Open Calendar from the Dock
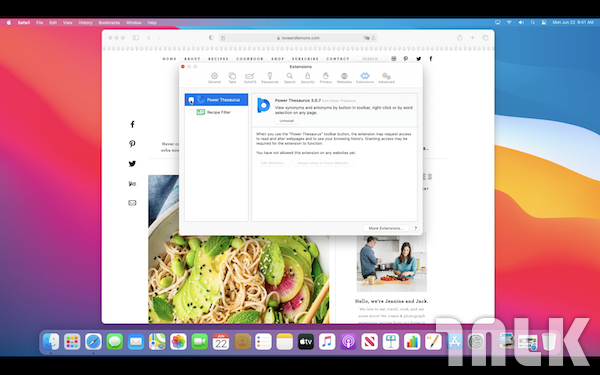 coord(221,342)
